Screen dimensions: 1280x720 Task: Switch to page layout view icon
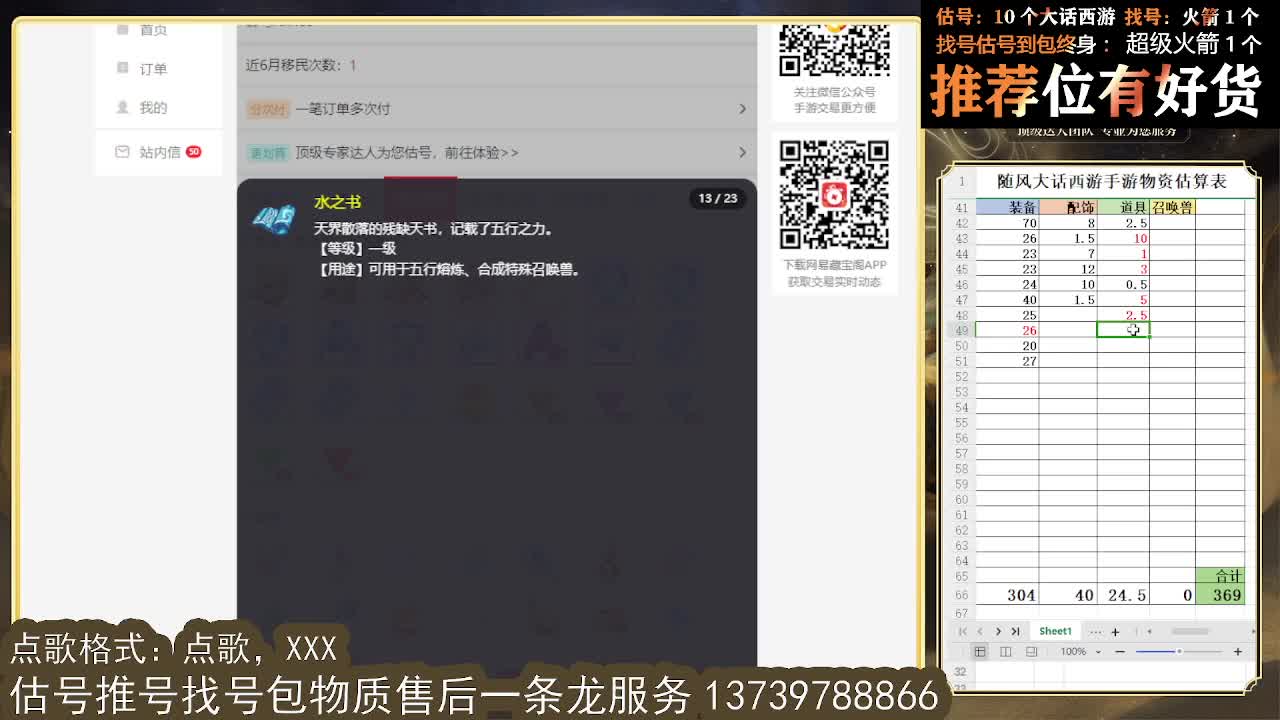tap(1008, 651)
